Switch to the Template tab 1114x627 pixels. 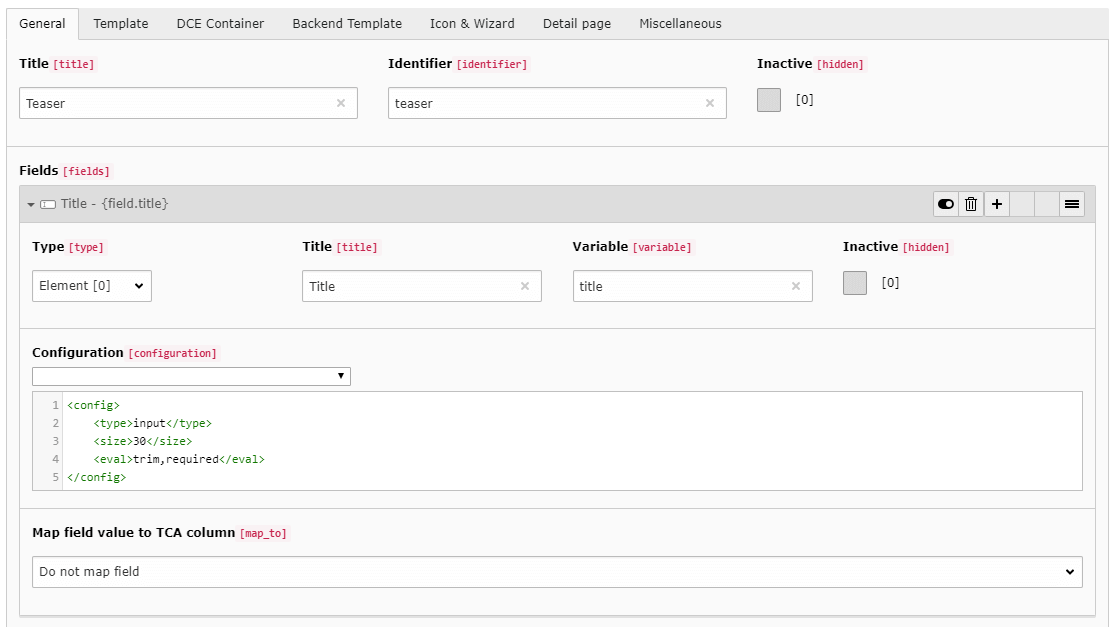[120, 23]
